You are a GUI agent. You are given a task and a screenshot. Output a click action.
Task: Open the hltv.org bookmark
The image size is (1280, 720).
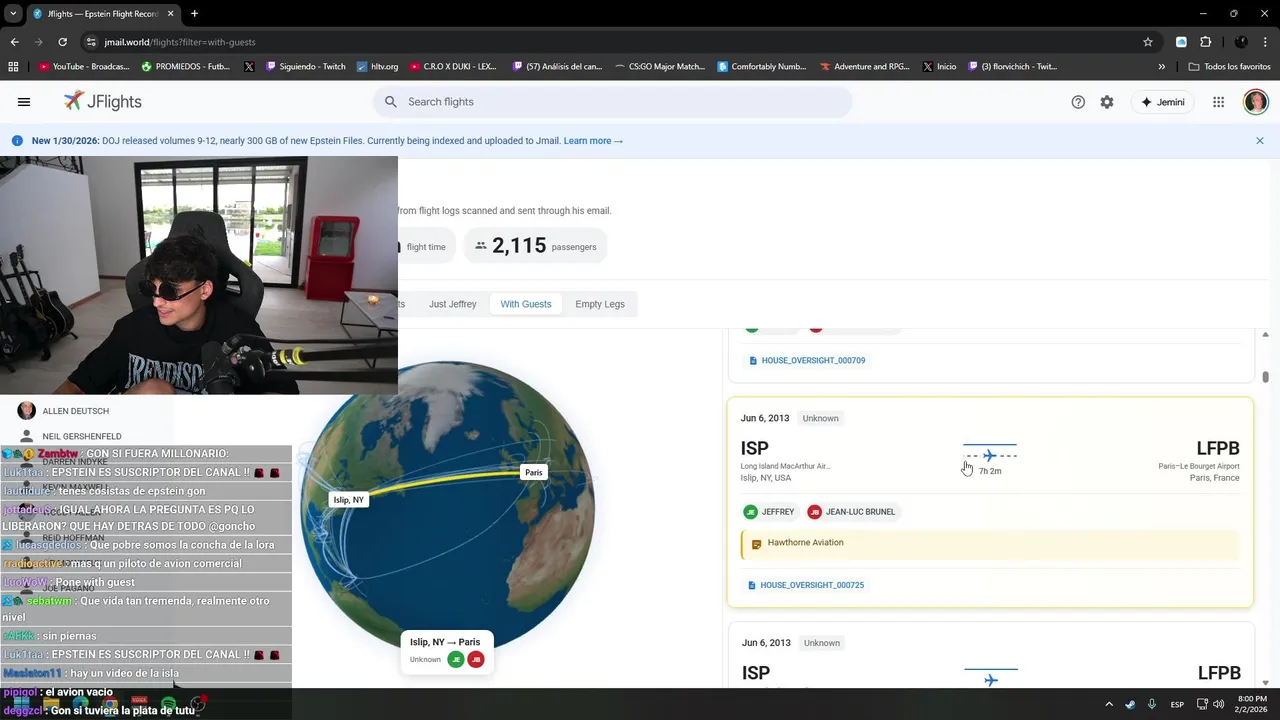(x=376, y=67)
